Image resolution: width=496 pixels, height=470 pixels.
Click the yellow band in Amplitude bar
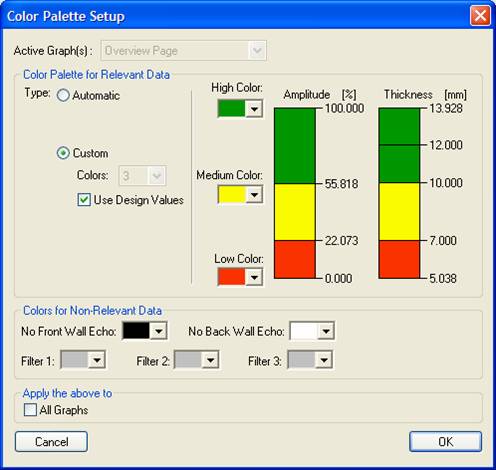pos(295,212)
